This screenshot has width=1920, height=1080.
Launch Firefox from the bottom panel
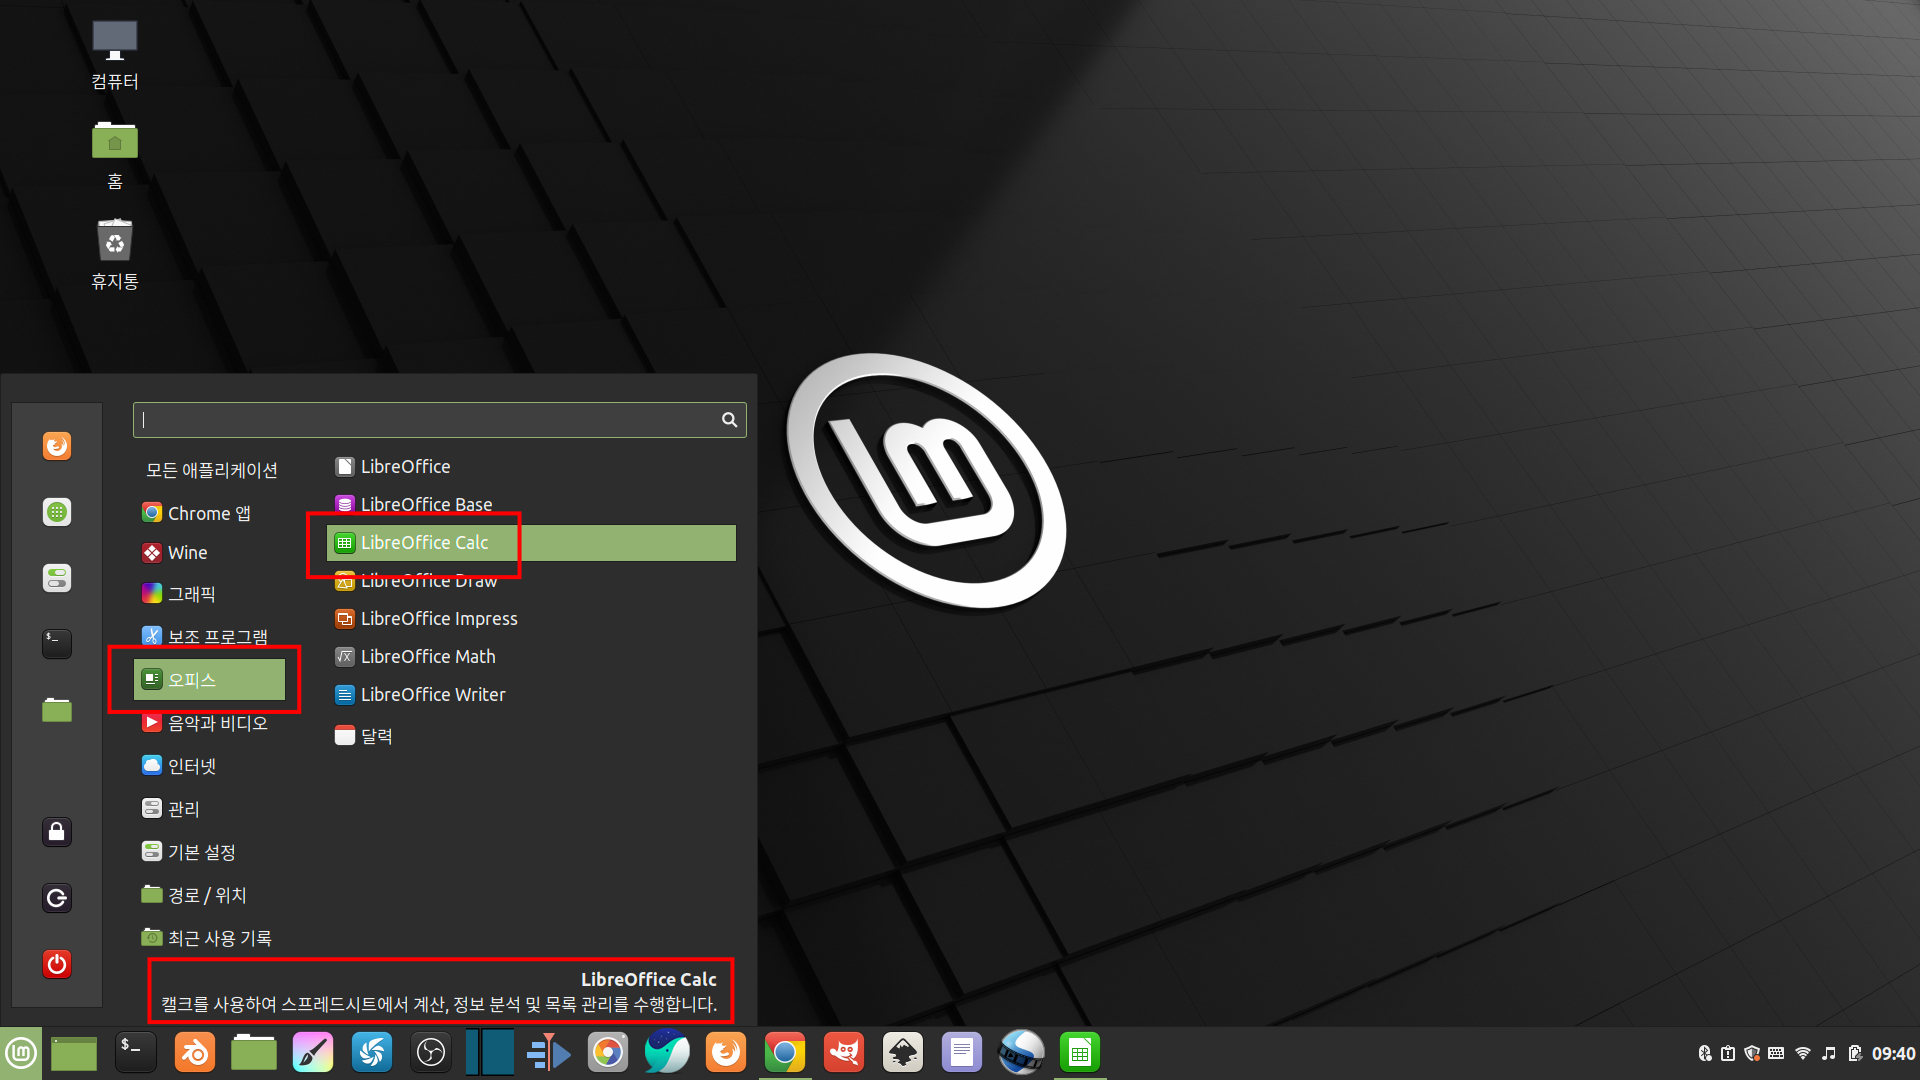tap(726, 1053)
